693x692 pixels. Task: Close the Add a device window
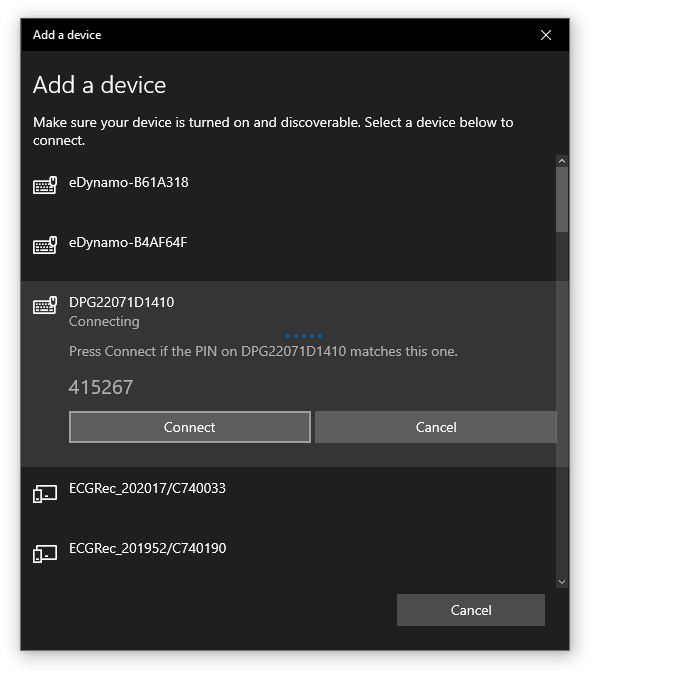(545, 35)
